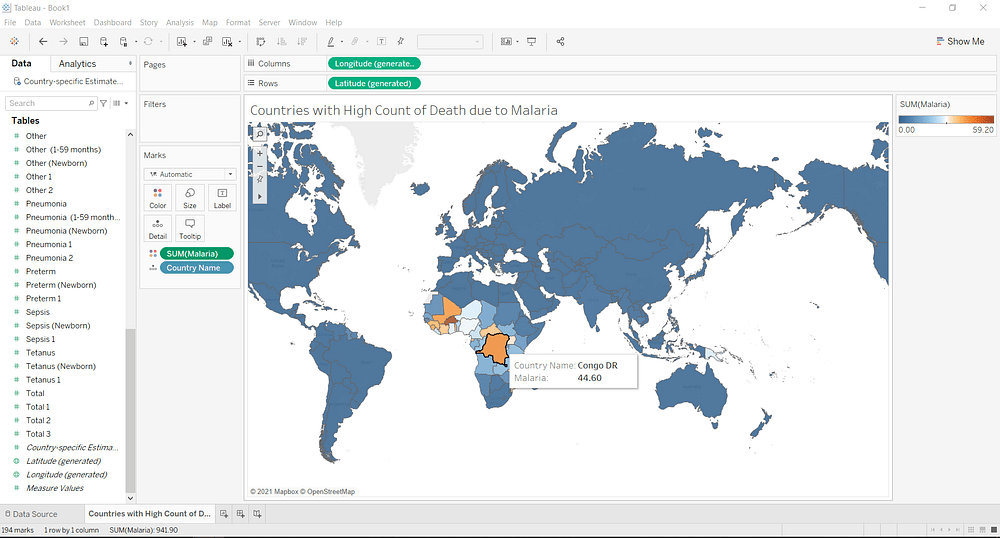The width and height of the screenshot is (1000, 538).
Task: Open the Size card in Marks
Action: [189, 197]
